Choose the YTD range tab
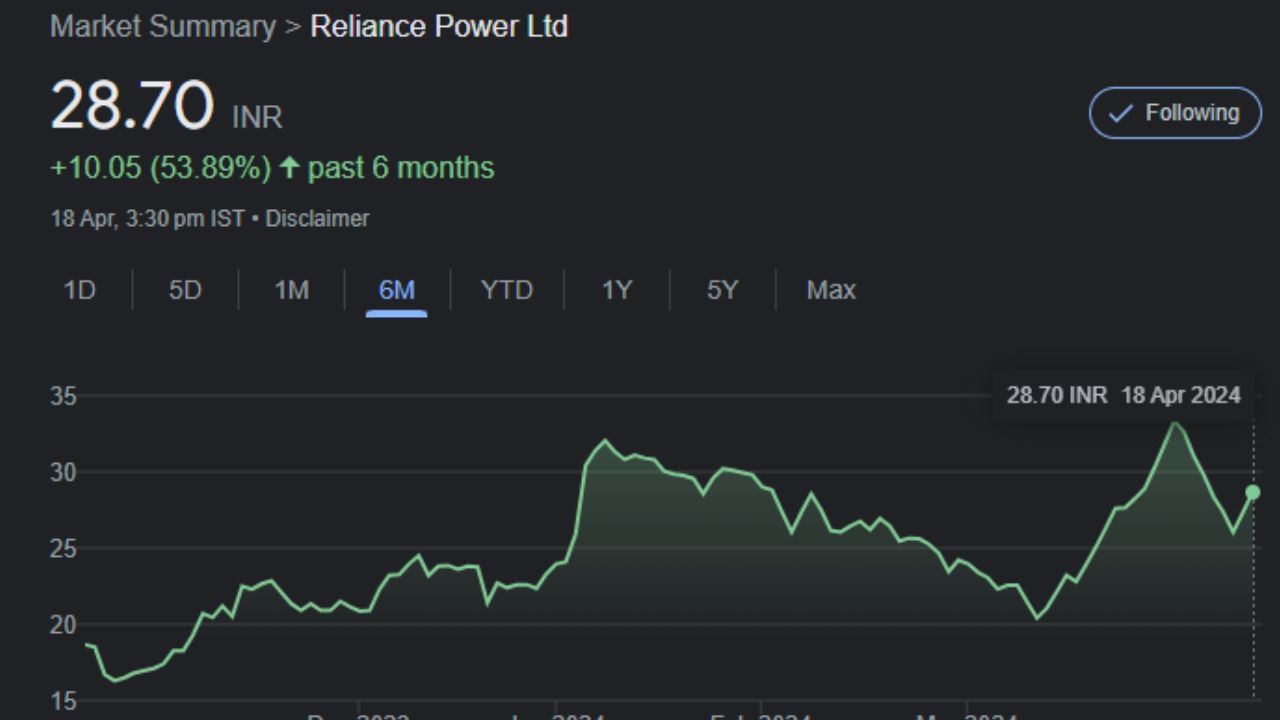The width and height of the screenshot is (1280, 720). [507, 290]
